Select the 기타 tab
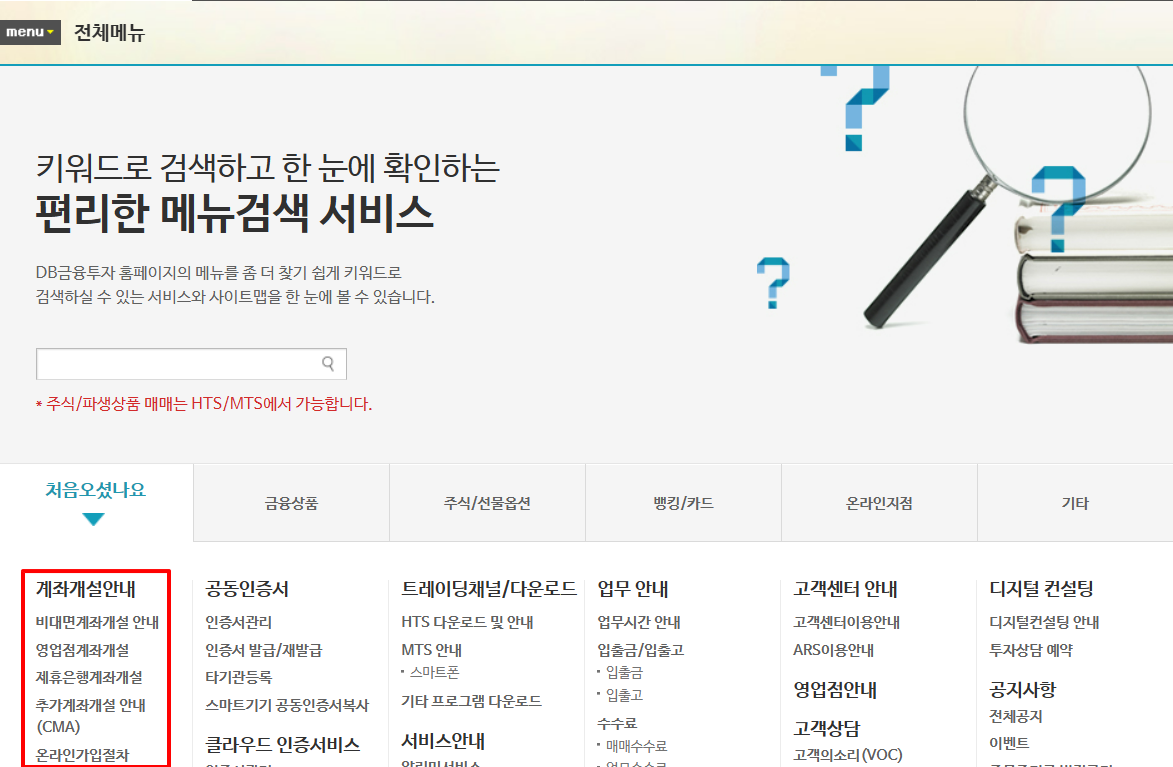This screenshot has height=767, width=1173. tap(1075, 502)
